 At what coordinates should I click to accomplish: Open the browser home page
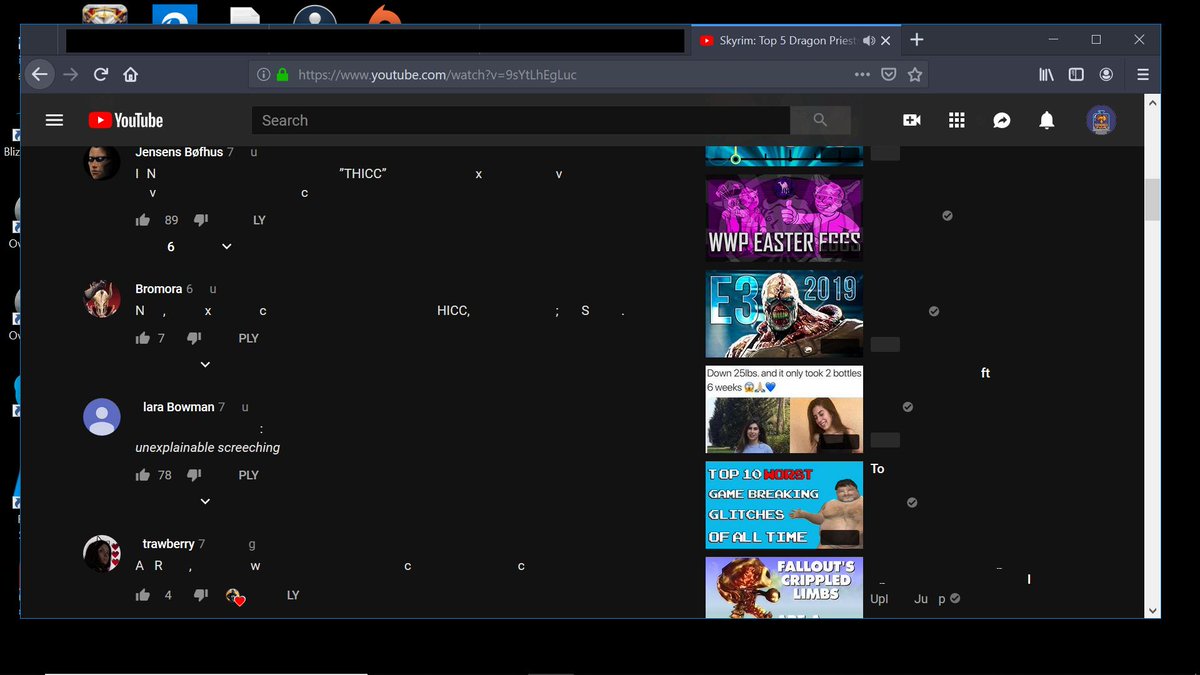tap(130, 74)
